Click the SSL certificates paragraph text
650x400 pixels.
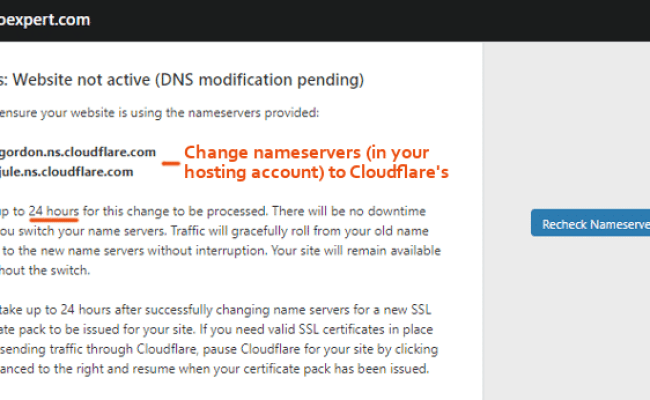[x=219, y=339]
